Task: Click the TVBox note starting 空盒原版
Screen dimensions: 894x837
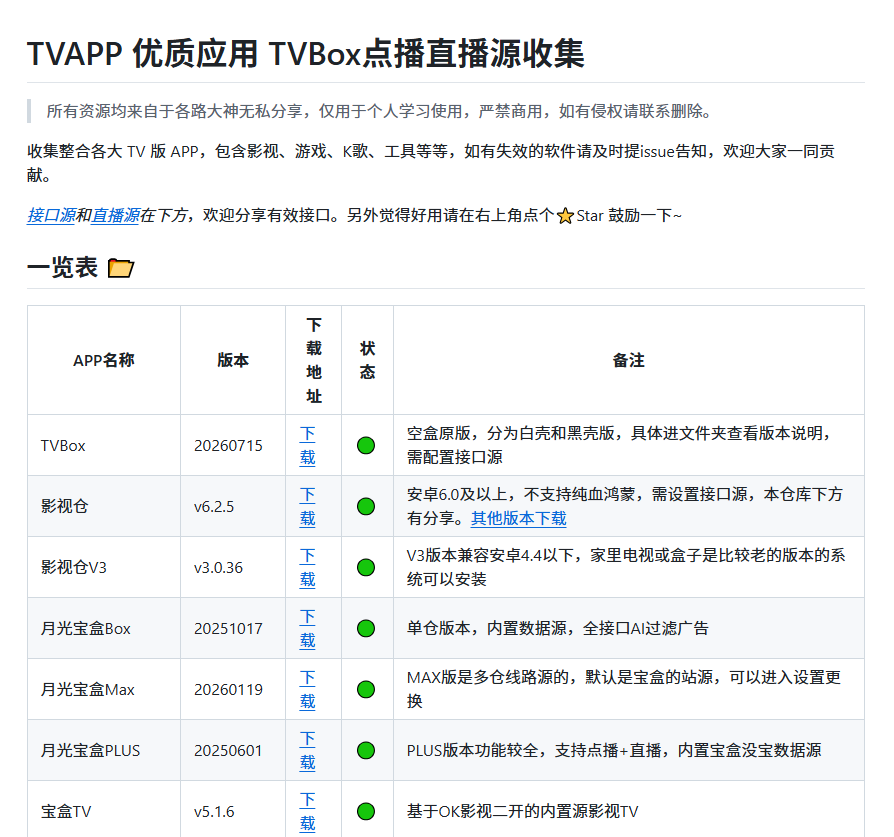Action: (x=619, y=445)
